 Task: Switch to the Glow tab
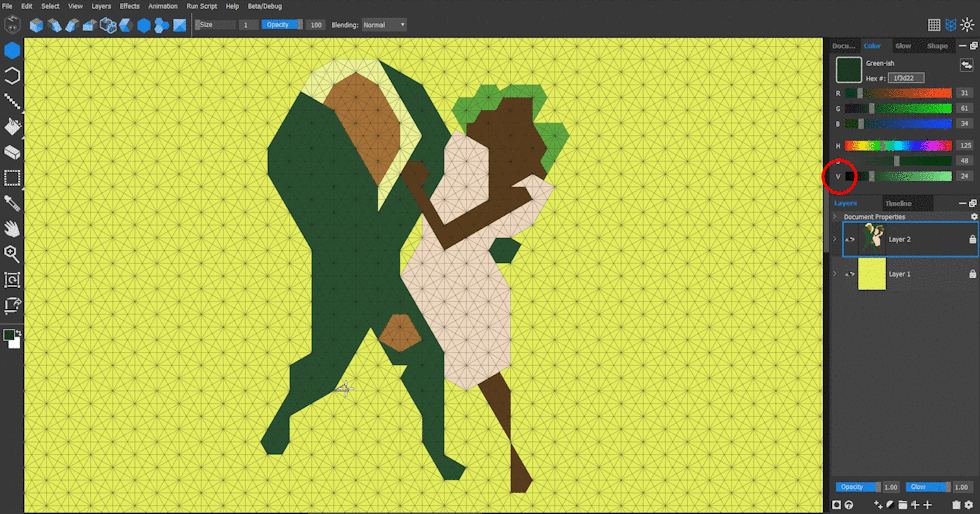(x=903, y=46)
